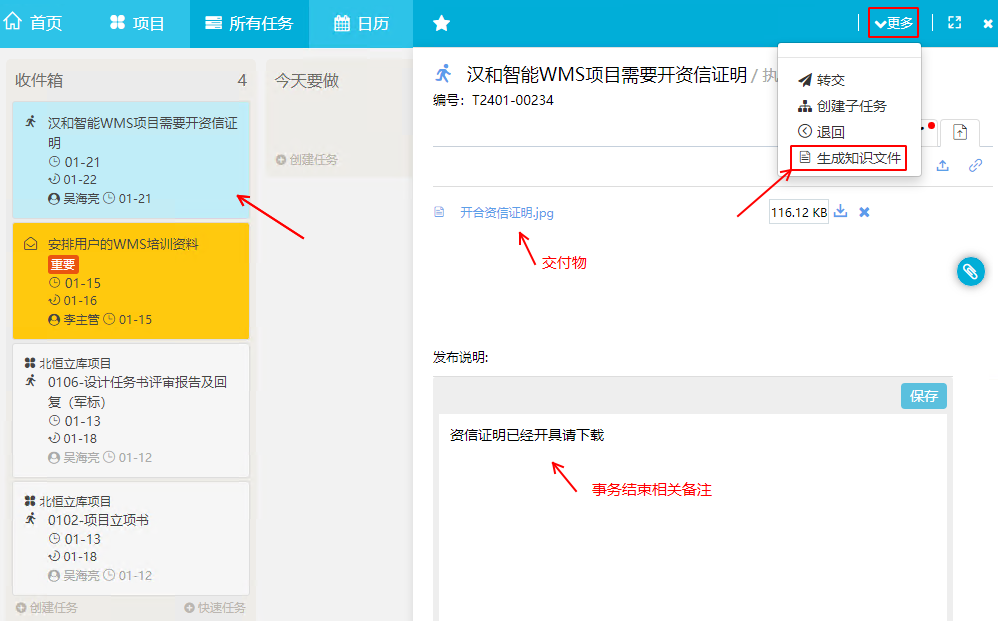Open the 项目 navigation tab

(x=137, y=23)
